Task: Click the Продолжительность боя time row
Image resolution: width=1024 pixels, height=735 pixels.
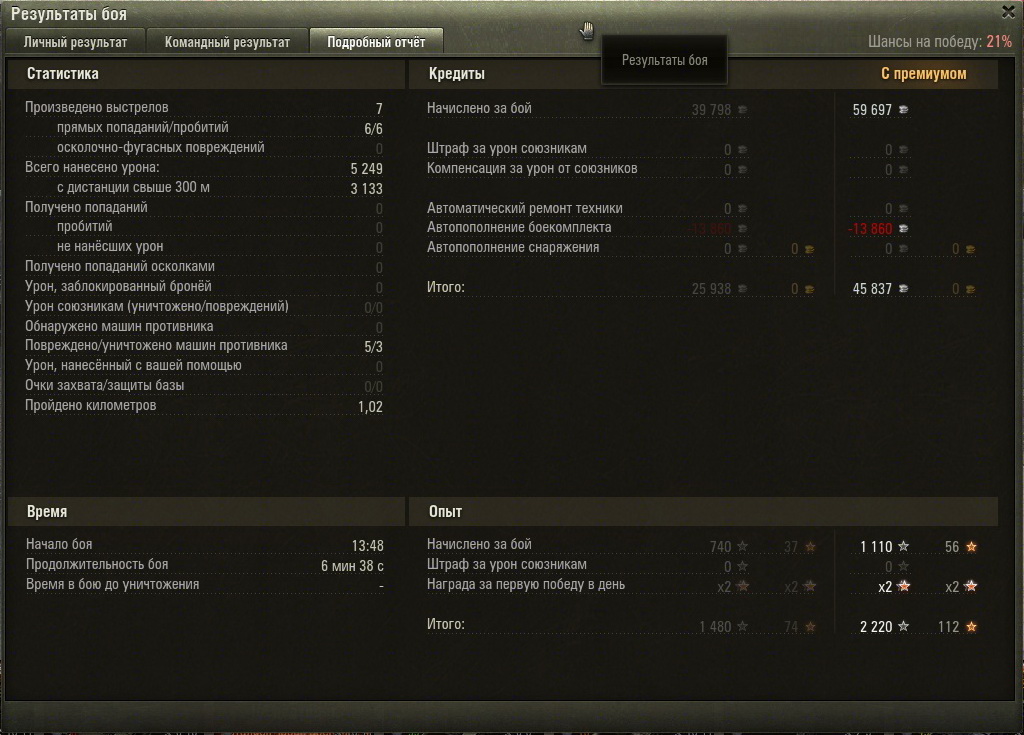Action: click(x=204, y=564)
